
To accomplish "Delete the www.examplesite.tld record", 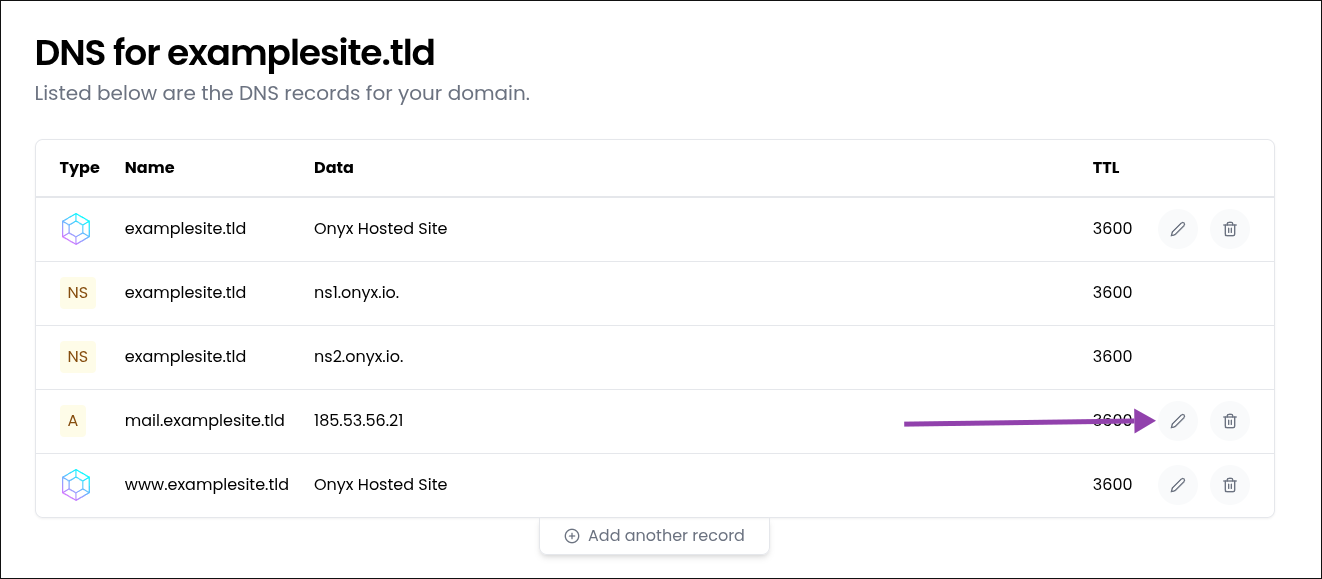I will (x=1230, y=485).
